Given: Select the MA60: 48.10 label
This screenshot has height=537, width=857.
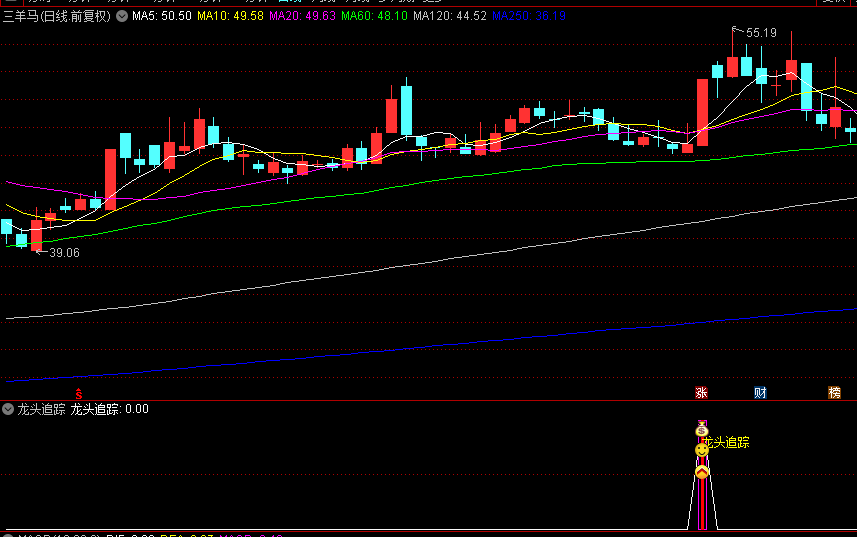Looking at the screenshot, I should coord(374,16).
